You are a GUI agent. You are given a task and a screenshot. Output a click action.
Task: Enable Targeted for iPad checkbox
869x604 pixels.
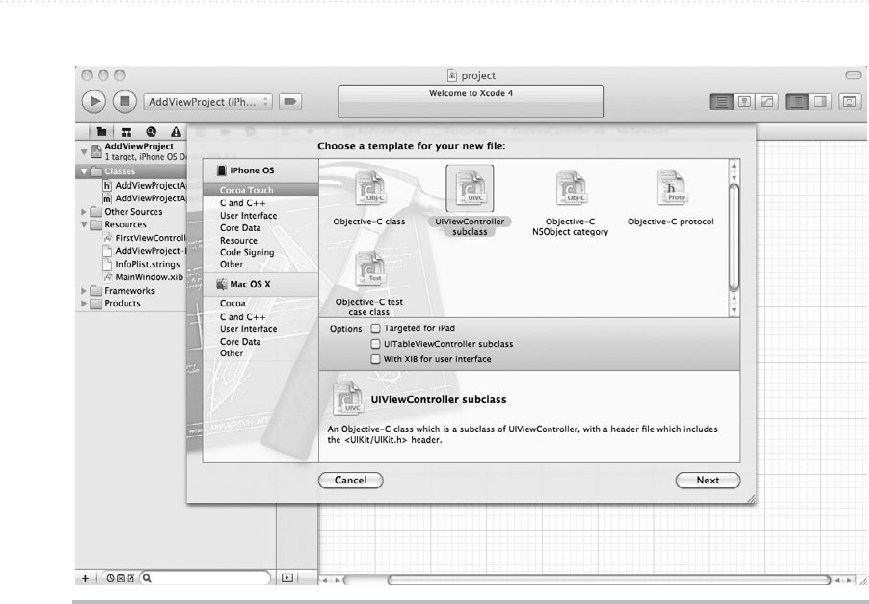pos(375,328)
